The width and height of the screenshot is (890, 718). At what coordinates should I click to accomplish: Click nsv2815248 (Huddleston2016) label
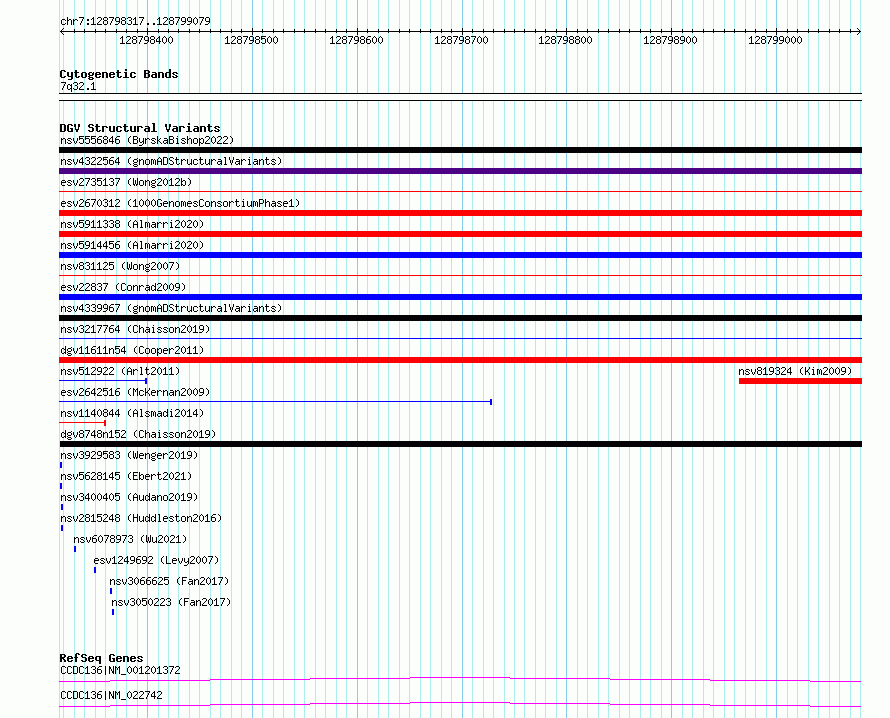(x=141, y=518)
